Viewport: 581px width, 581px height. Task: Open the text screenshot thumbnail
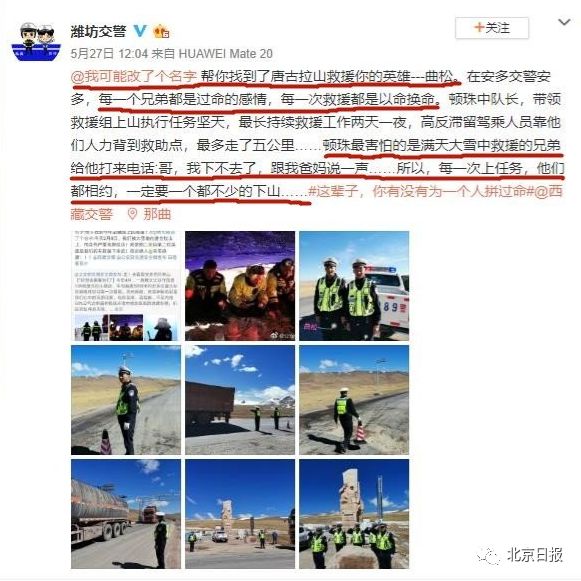[126, 286]
